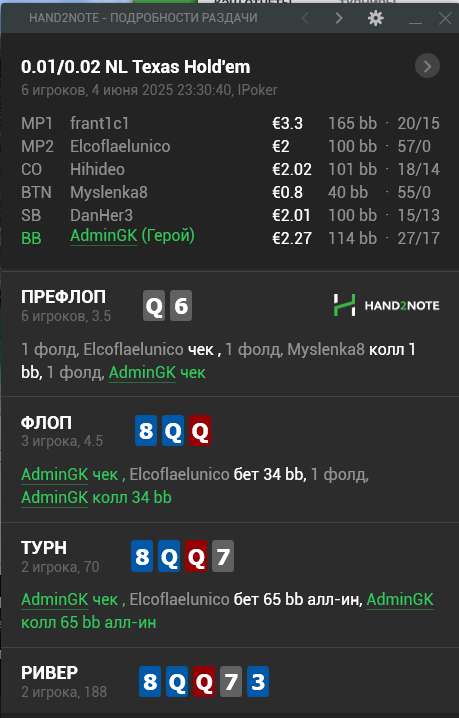Click the Hand2Note logo

pyautogui.click(x=386, y=305)
